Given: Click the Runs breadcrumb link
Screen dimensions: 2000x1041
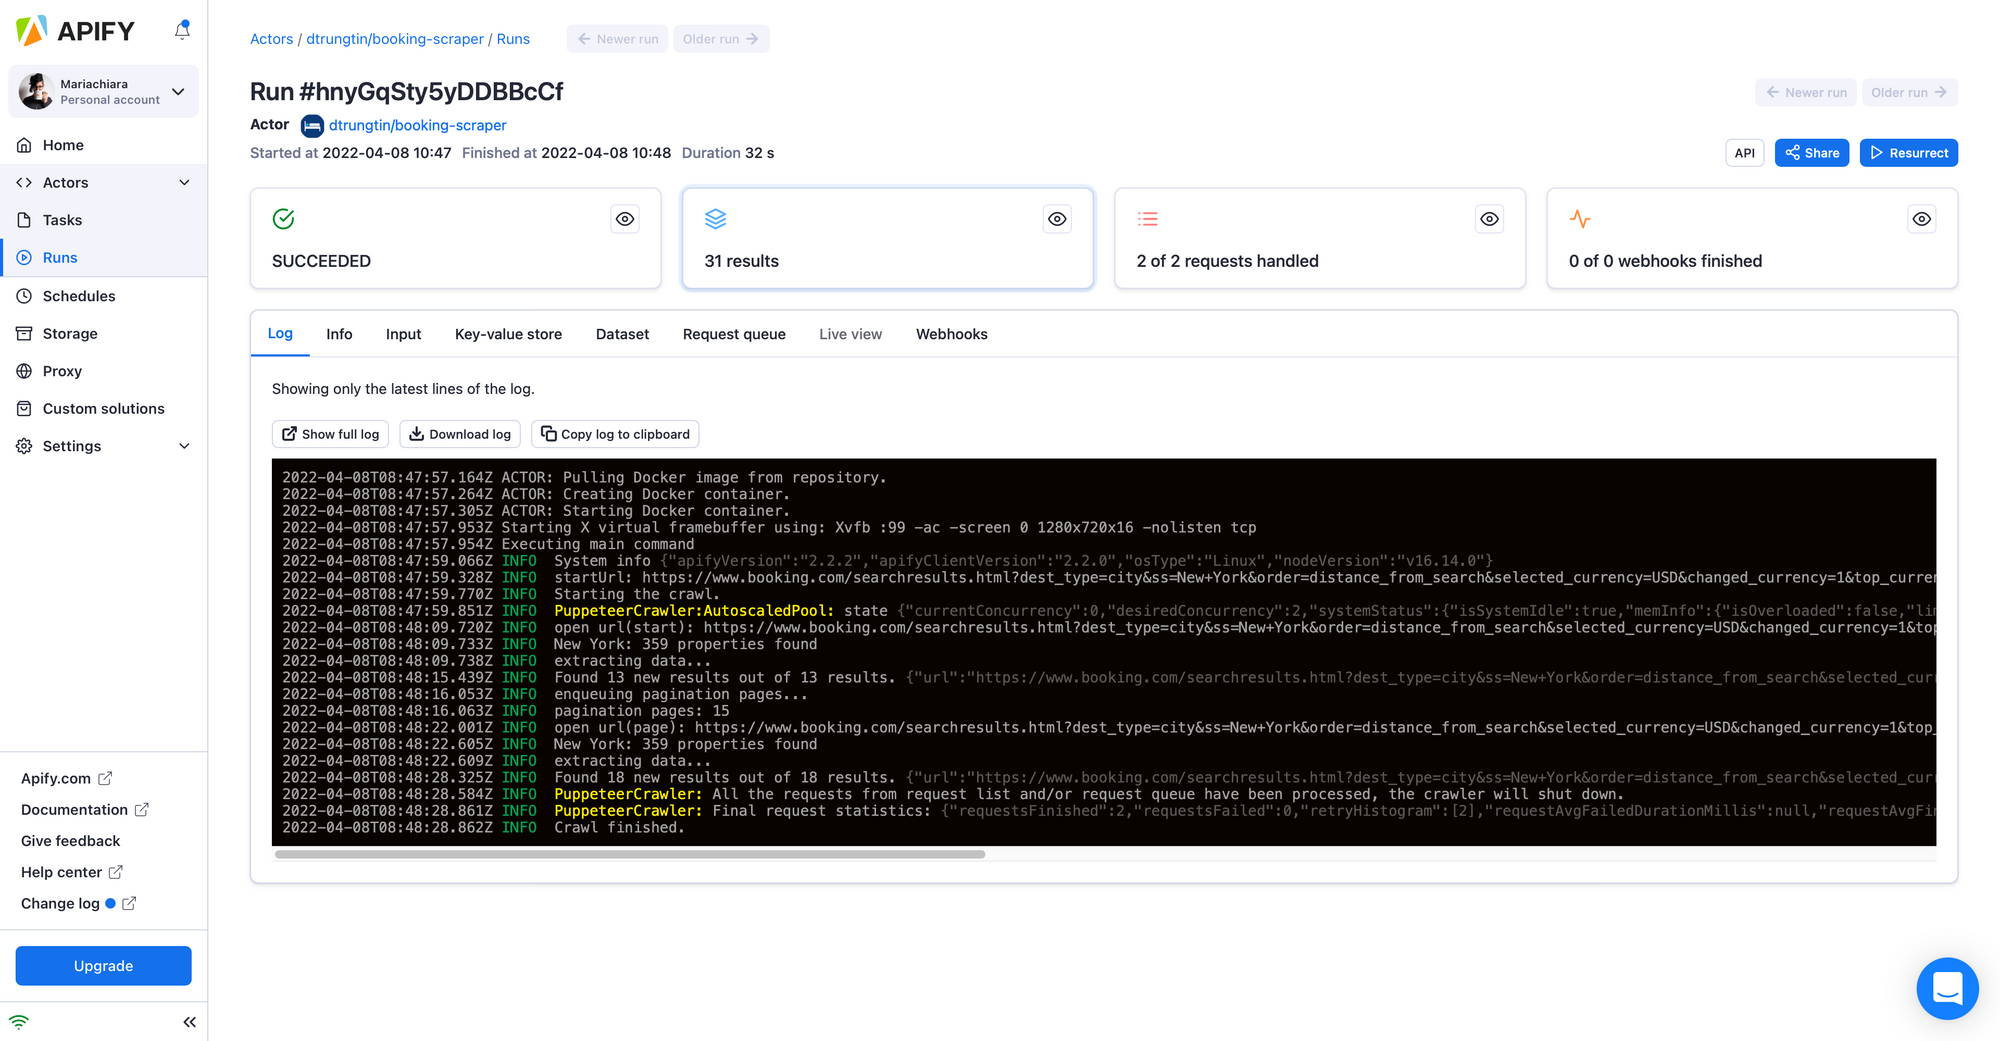Looking at the screenshot, I should pos(513,39).
